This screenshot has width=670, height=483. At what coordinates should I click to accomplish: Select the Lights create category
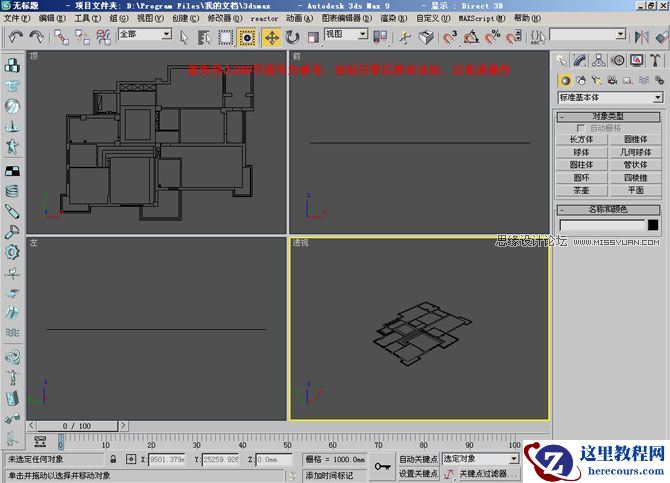point(597,80)
